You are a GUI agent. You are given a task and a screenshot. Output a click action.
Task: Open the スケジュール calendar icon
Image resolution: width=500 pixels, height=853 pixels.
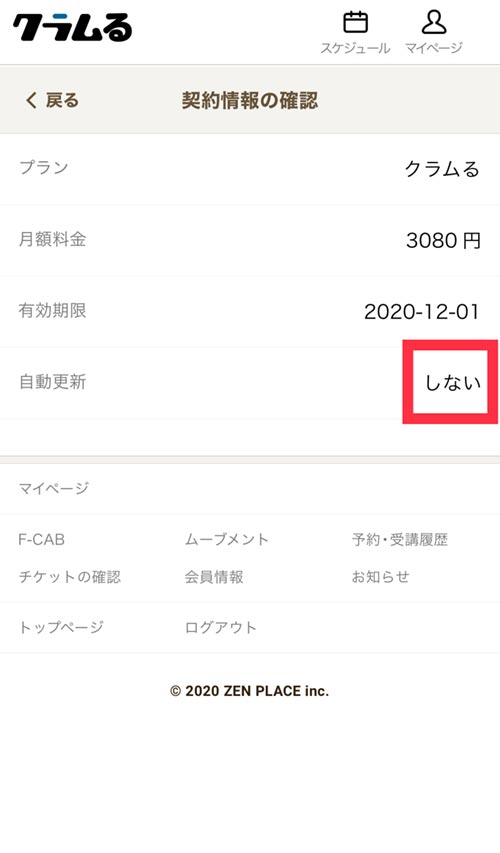pyautogui.click(x=355, y=23)
